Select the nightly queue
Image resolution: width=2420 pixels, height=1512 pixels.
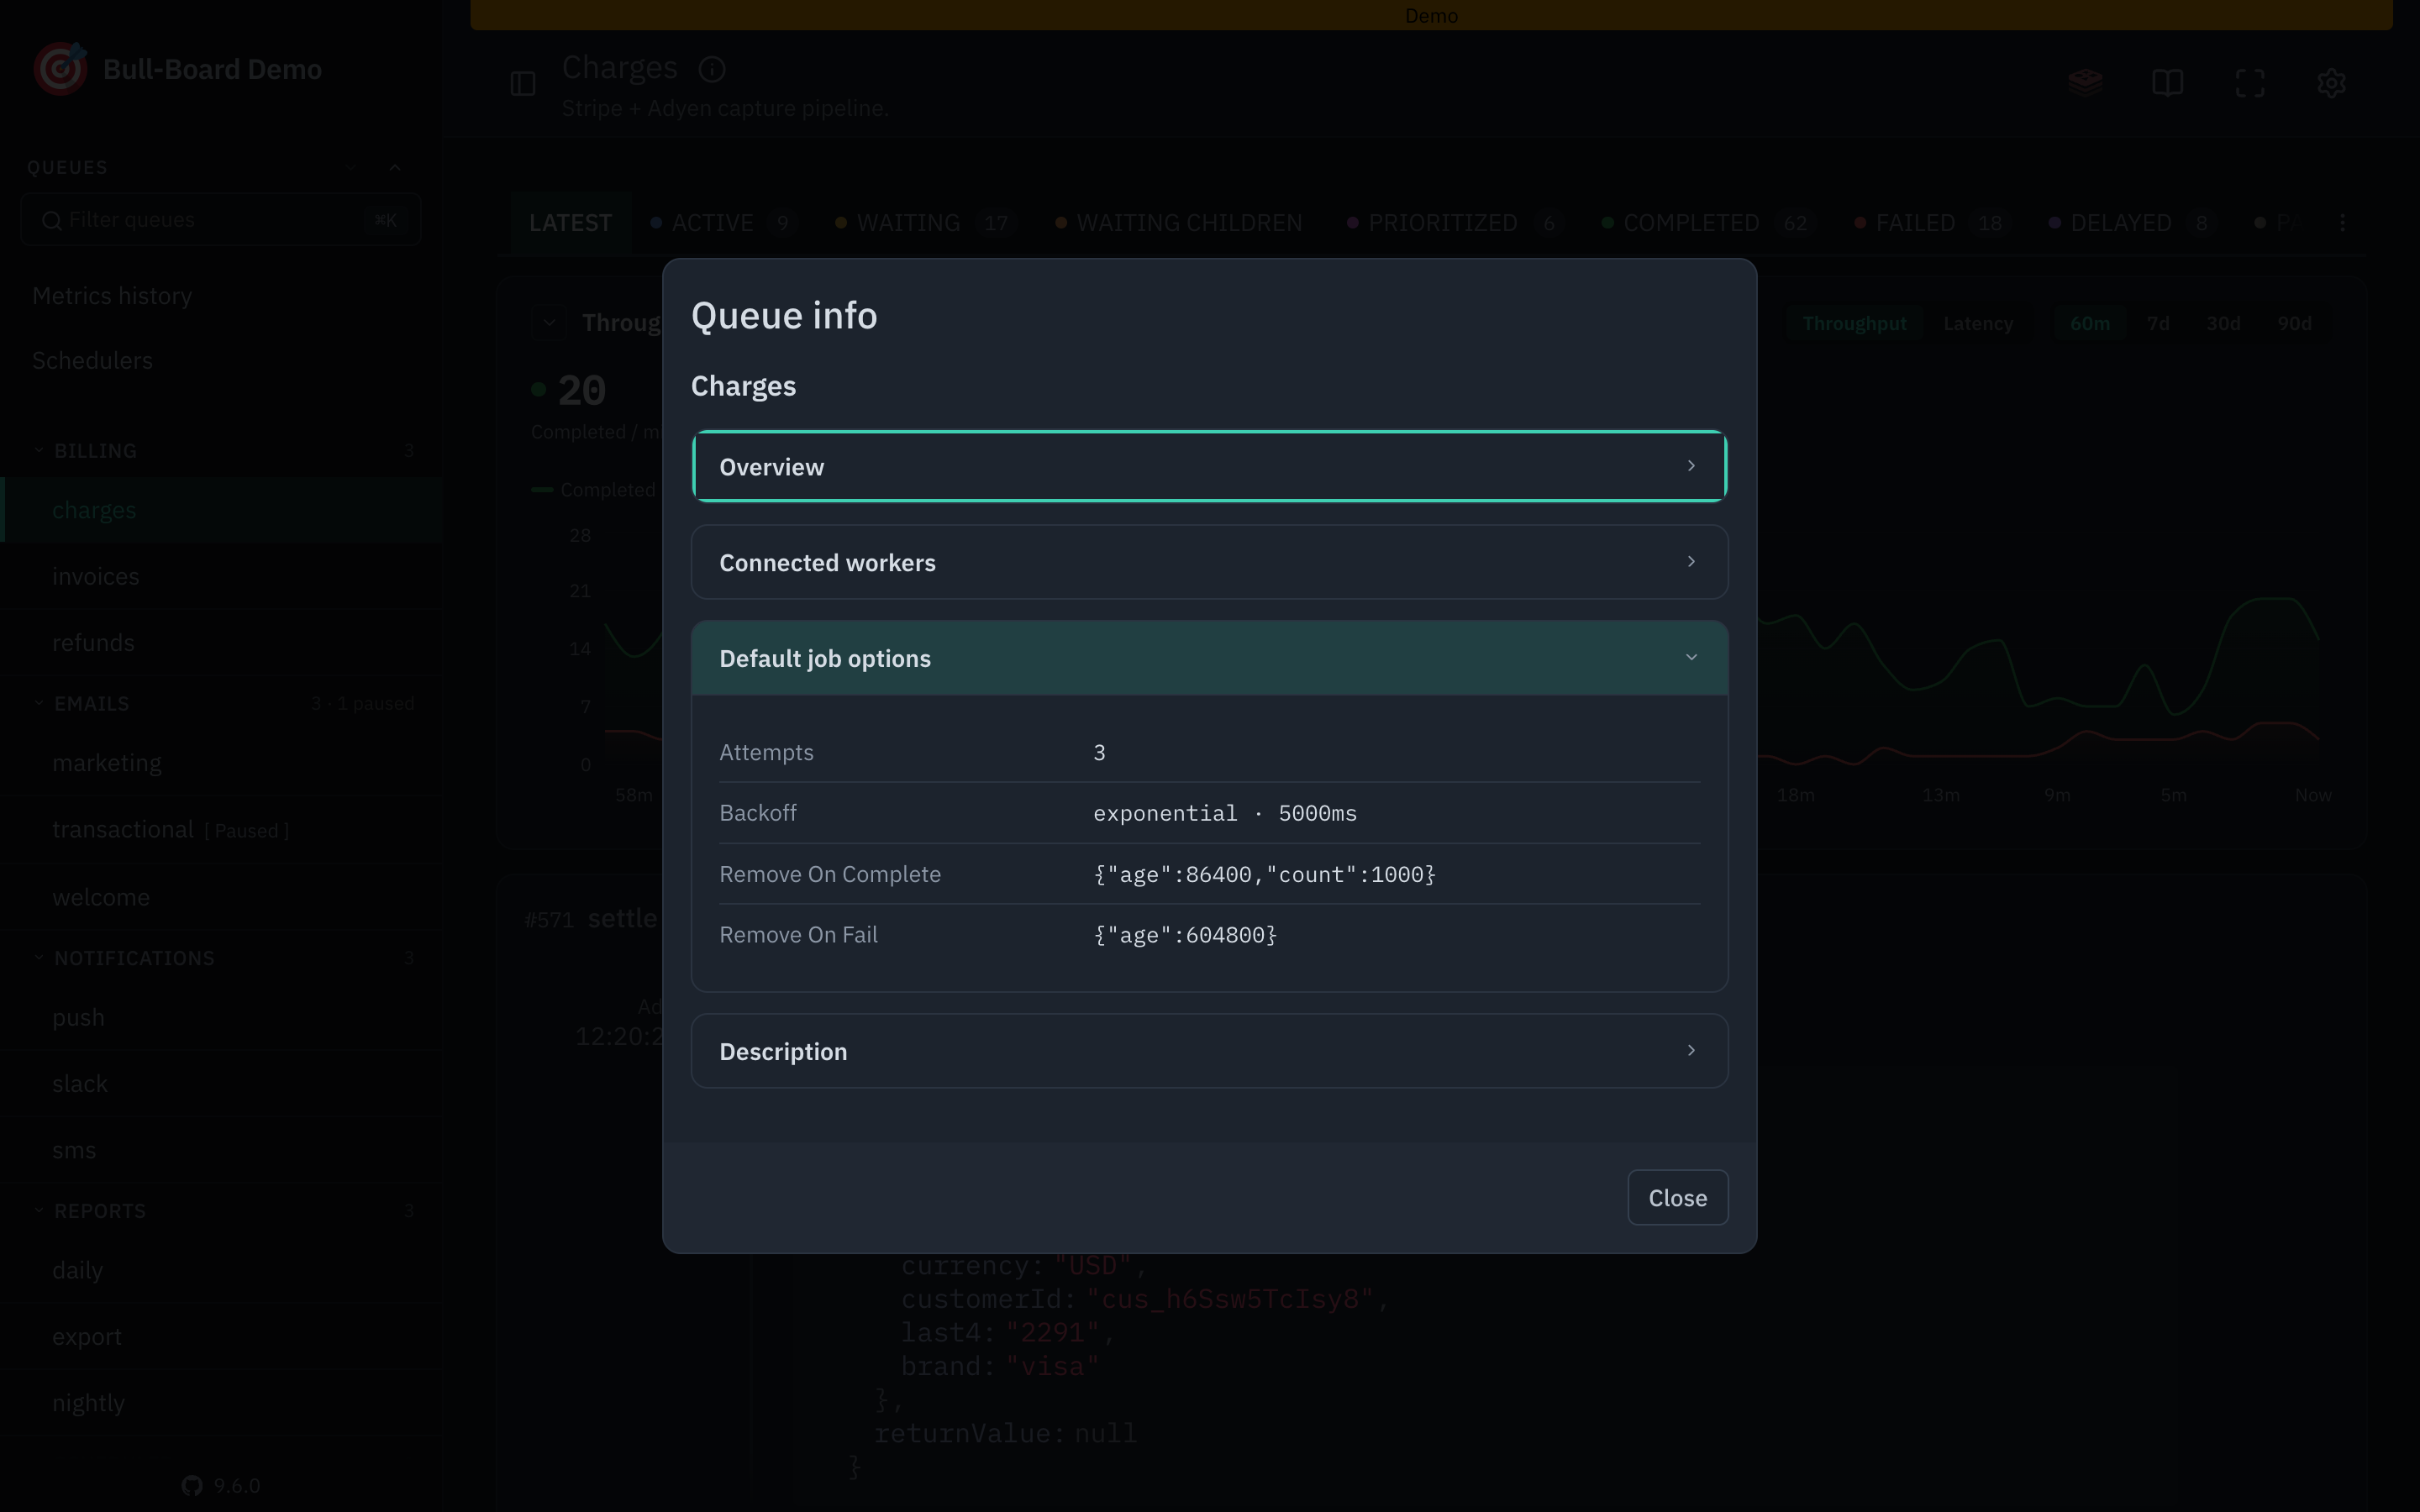coord(221,1403)
